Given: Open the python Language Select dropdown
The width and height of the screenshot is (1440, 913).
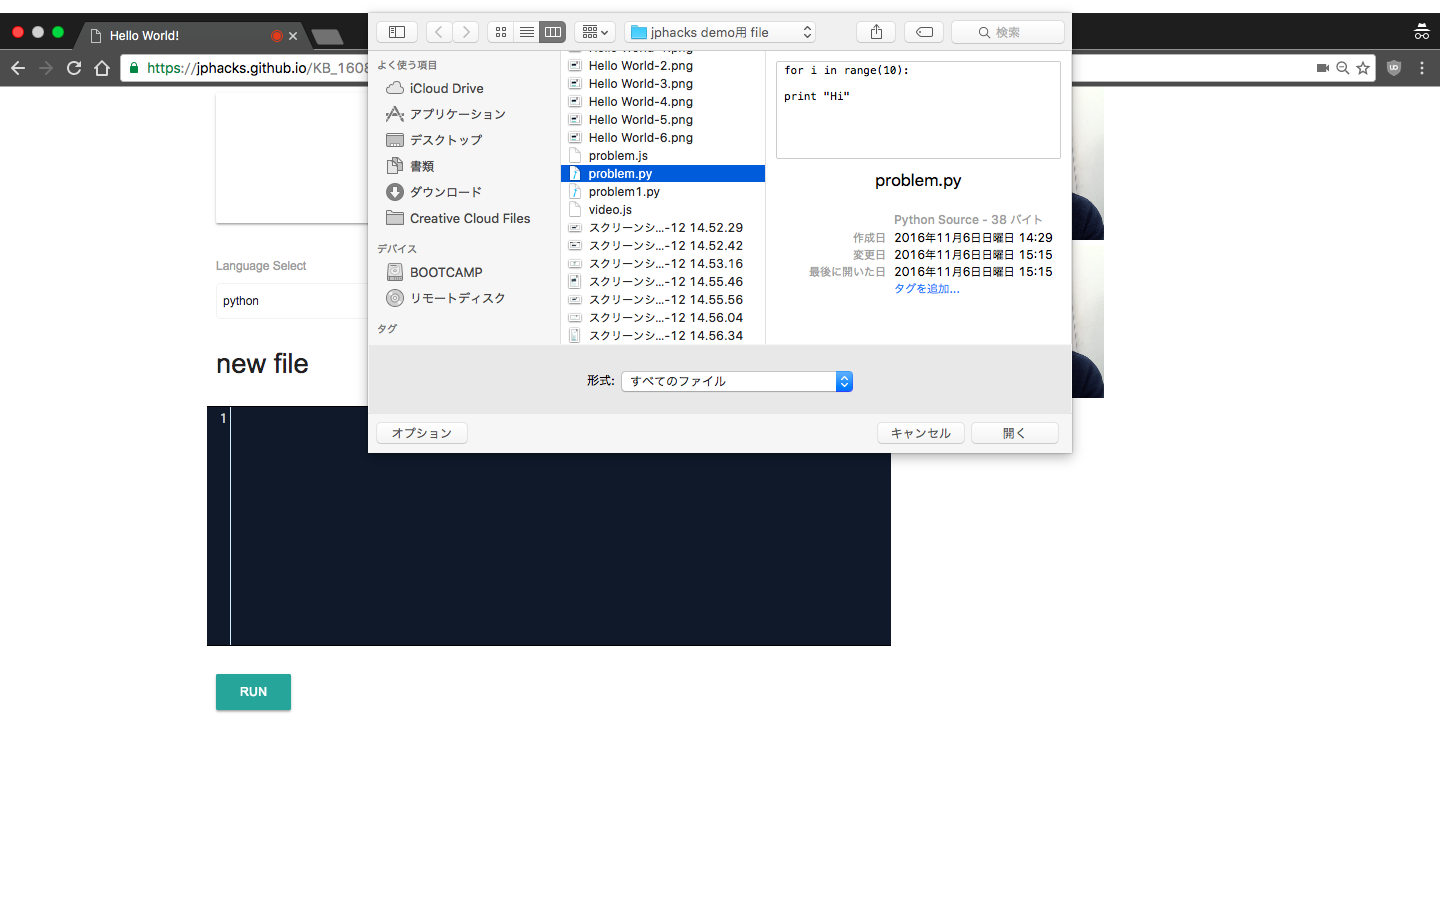Looking at the screenshot, I should 291,301.
